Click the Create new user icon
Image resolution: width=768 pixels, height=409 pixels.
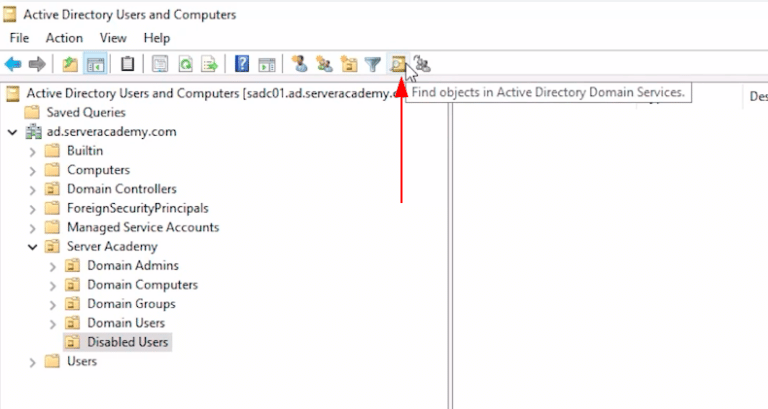[298, 65]
